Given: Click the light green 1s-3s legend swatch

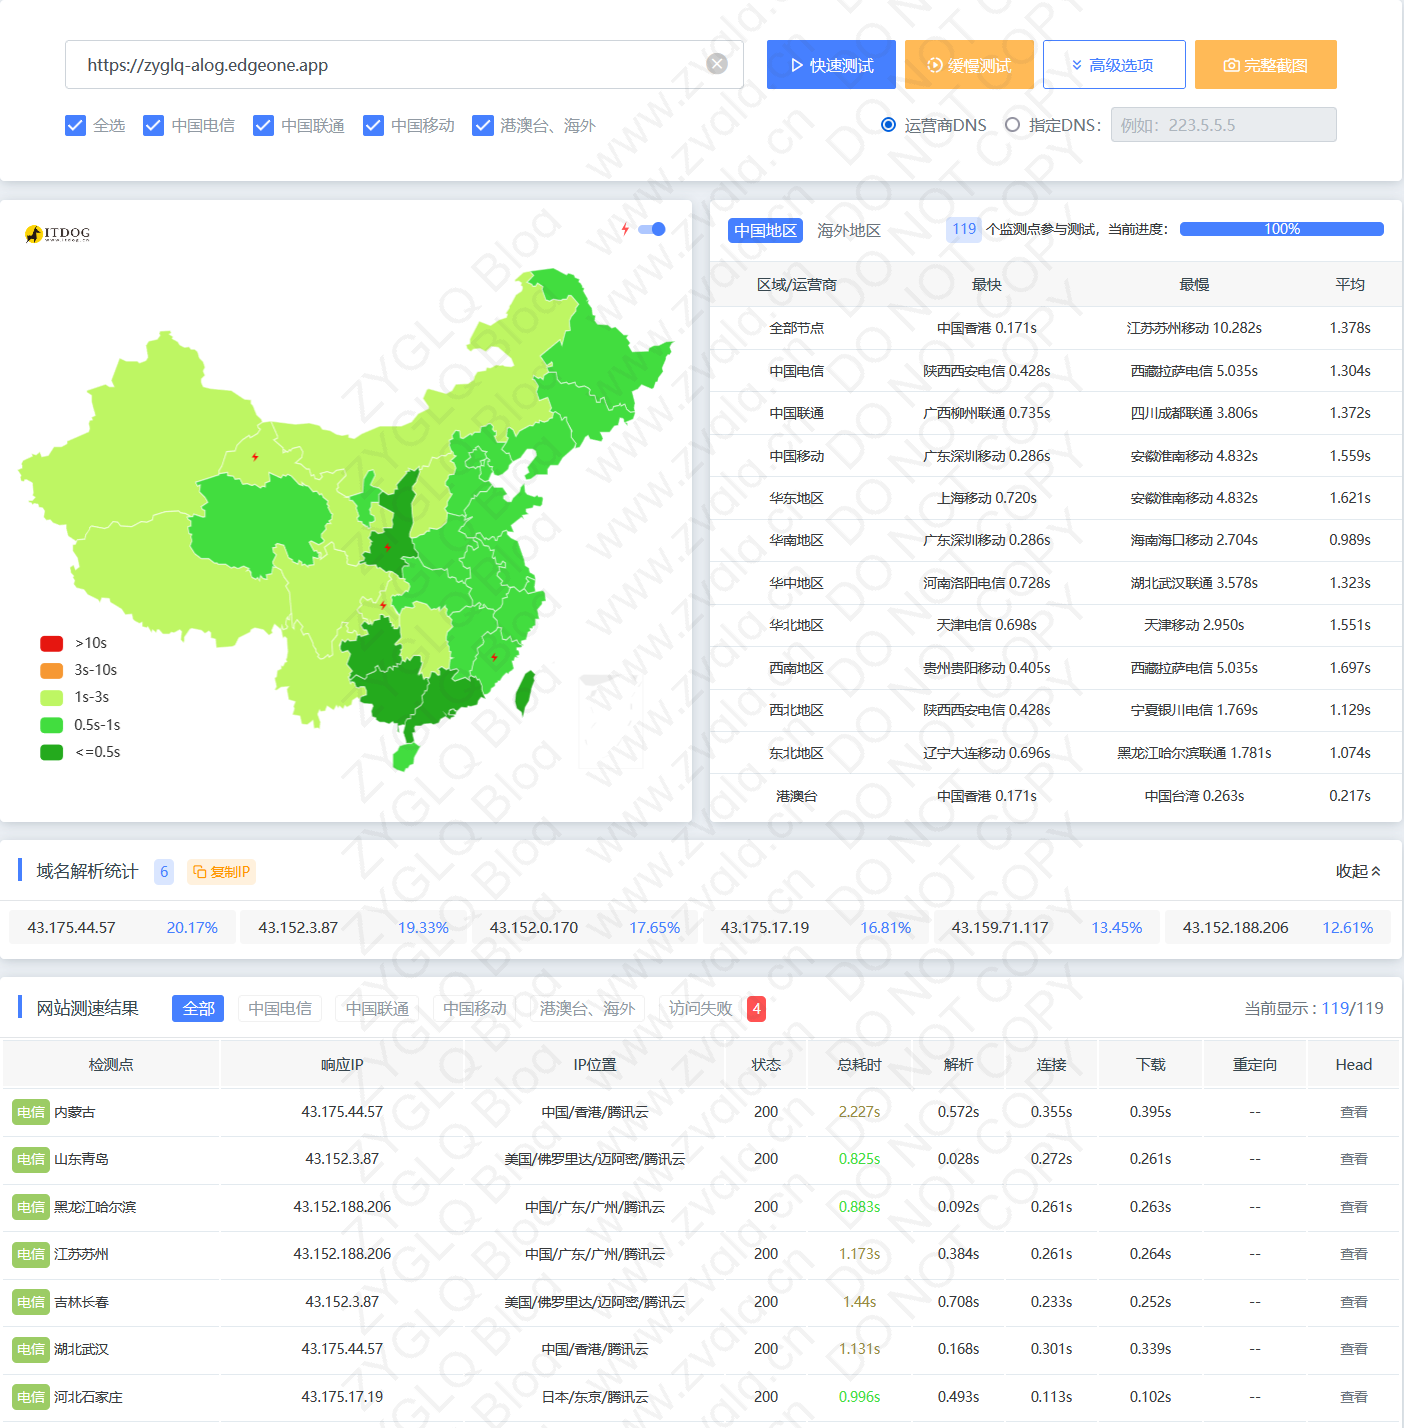Looking at the screenshot, I should click(51, 697).
